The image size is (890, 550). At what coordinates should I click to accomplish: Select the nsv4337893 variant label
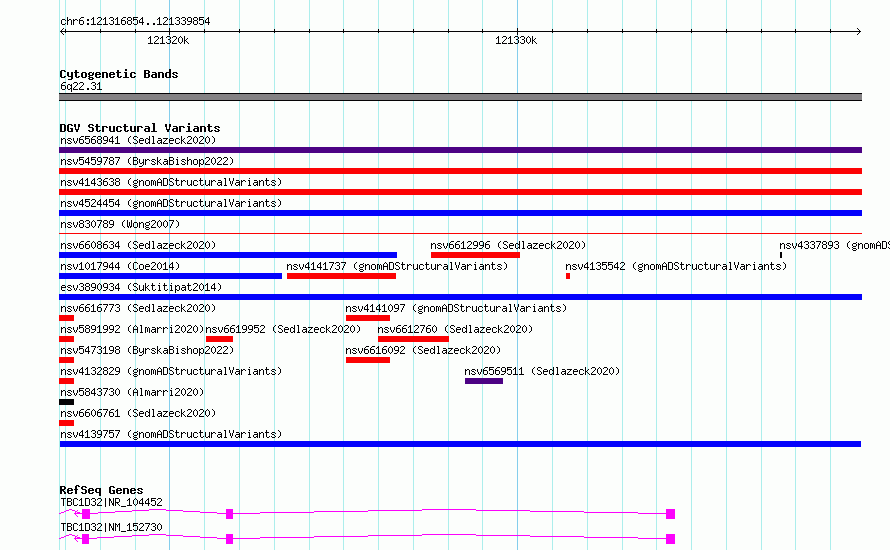834,245
